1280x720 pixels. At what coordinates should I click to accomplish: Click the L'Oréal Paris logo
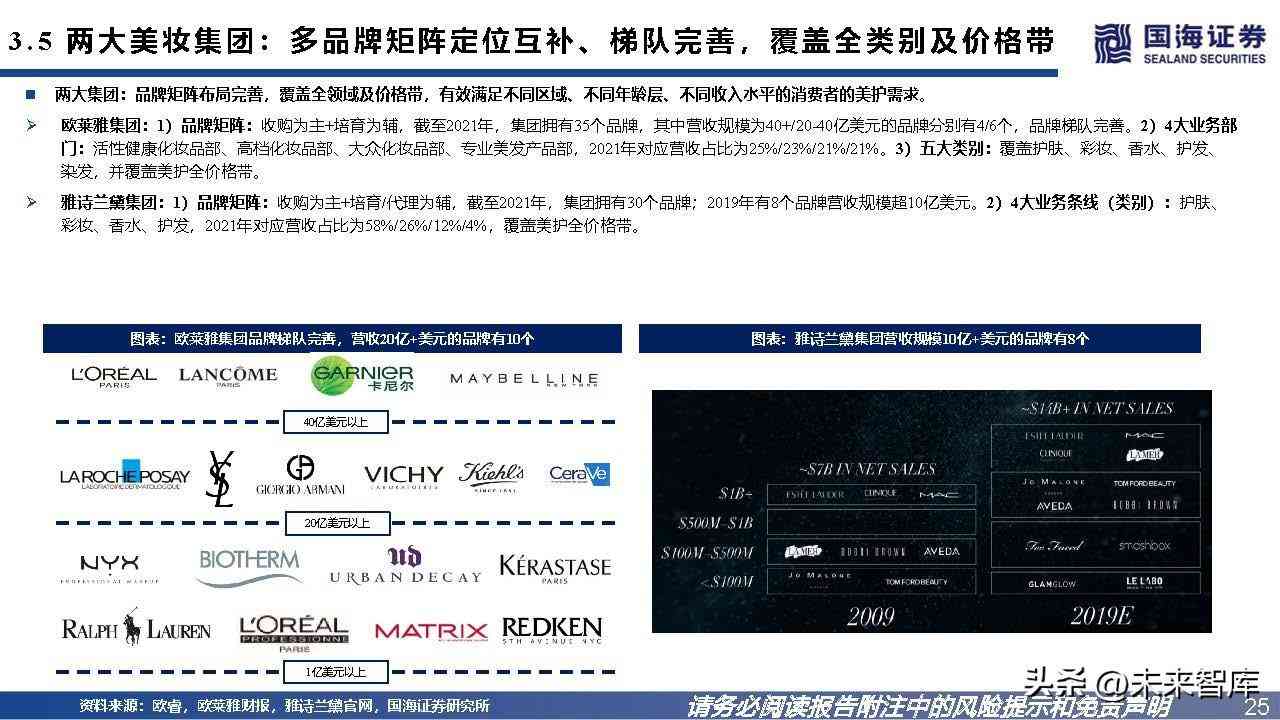[x=113, y=377]
